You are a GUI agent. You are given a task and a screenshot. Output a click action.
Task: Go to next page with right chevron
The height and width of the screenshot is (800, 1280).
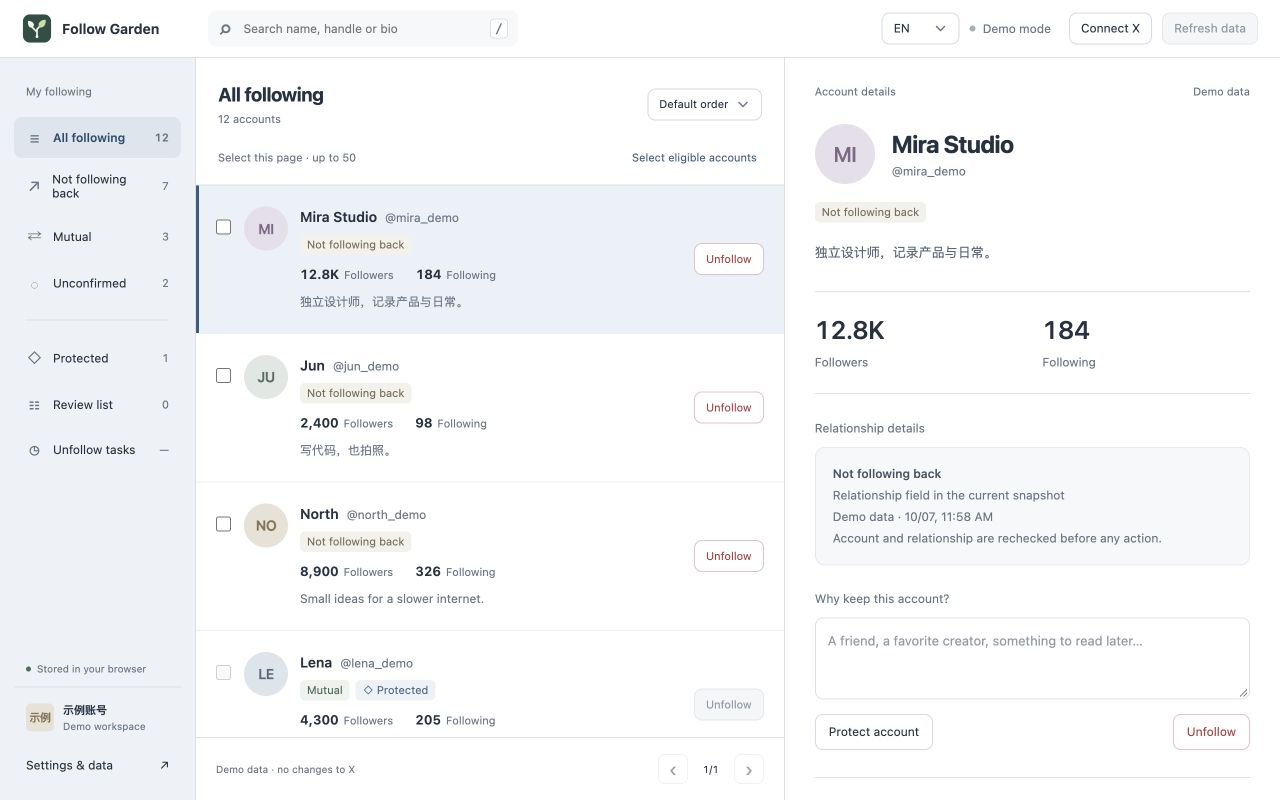(749, 769)
